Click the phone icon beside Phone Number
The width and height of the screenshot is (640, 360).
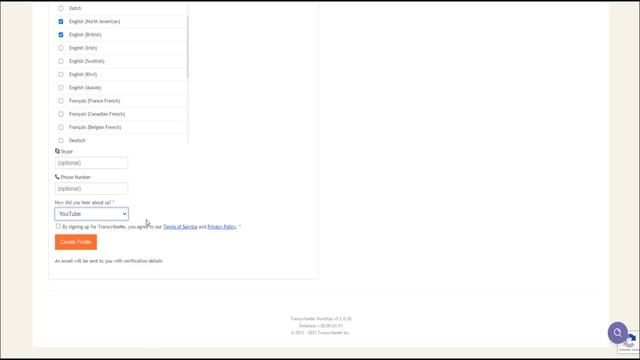[57, 177]
